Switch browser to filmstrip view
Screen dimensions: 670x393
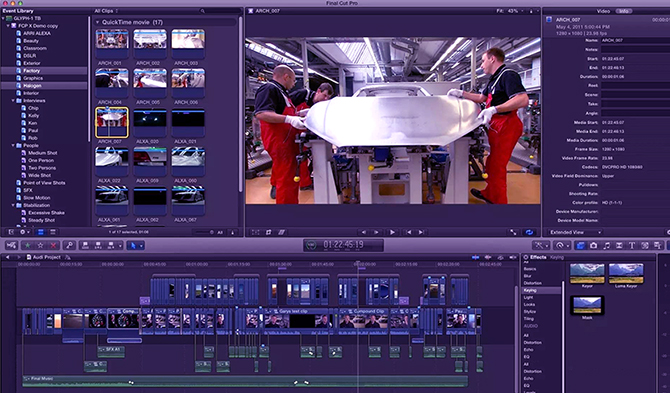pos(41,232)
